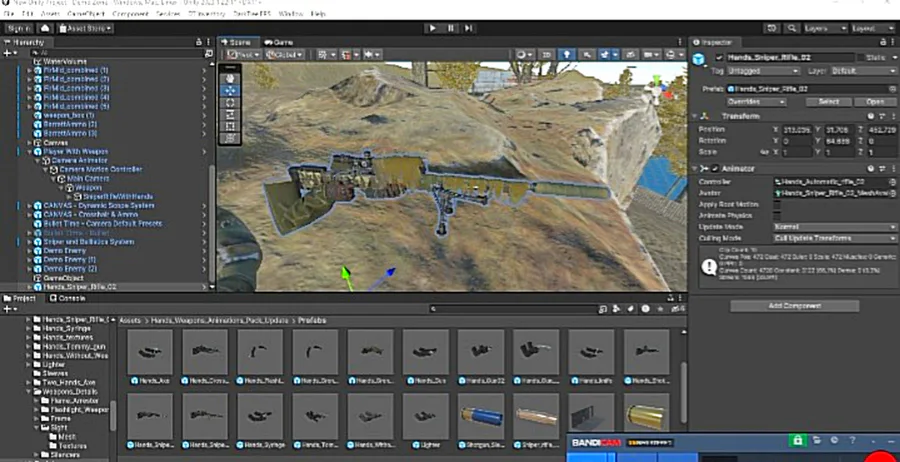The width and height of the screenshot is (900, 462).
Task: Open the Layers dropdown in top toolbar
Action: (x=825, y=28)
